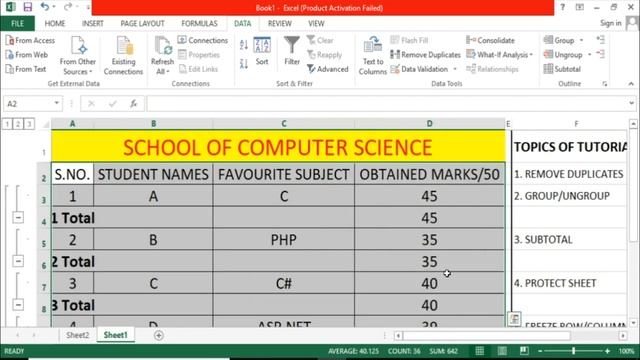Open Ribbon Display Options
Screen dimensions: 640x360
[x=580, y=7]
